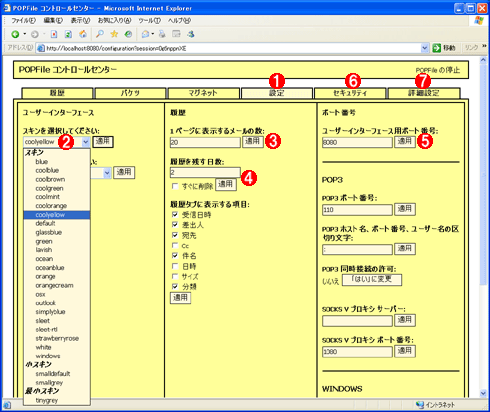Click the 移動 go button
The height and width of the screenshot is (412, 490).
pyautogui.click(x=444, y=48)
